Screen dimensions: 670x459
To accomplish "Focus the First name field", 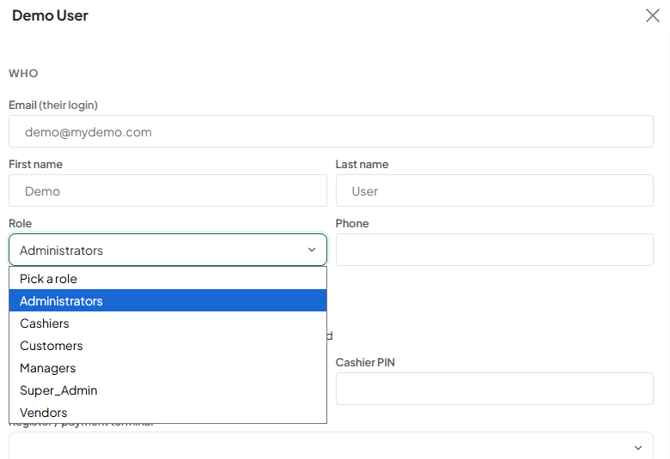I will click(x=168, y=191).
